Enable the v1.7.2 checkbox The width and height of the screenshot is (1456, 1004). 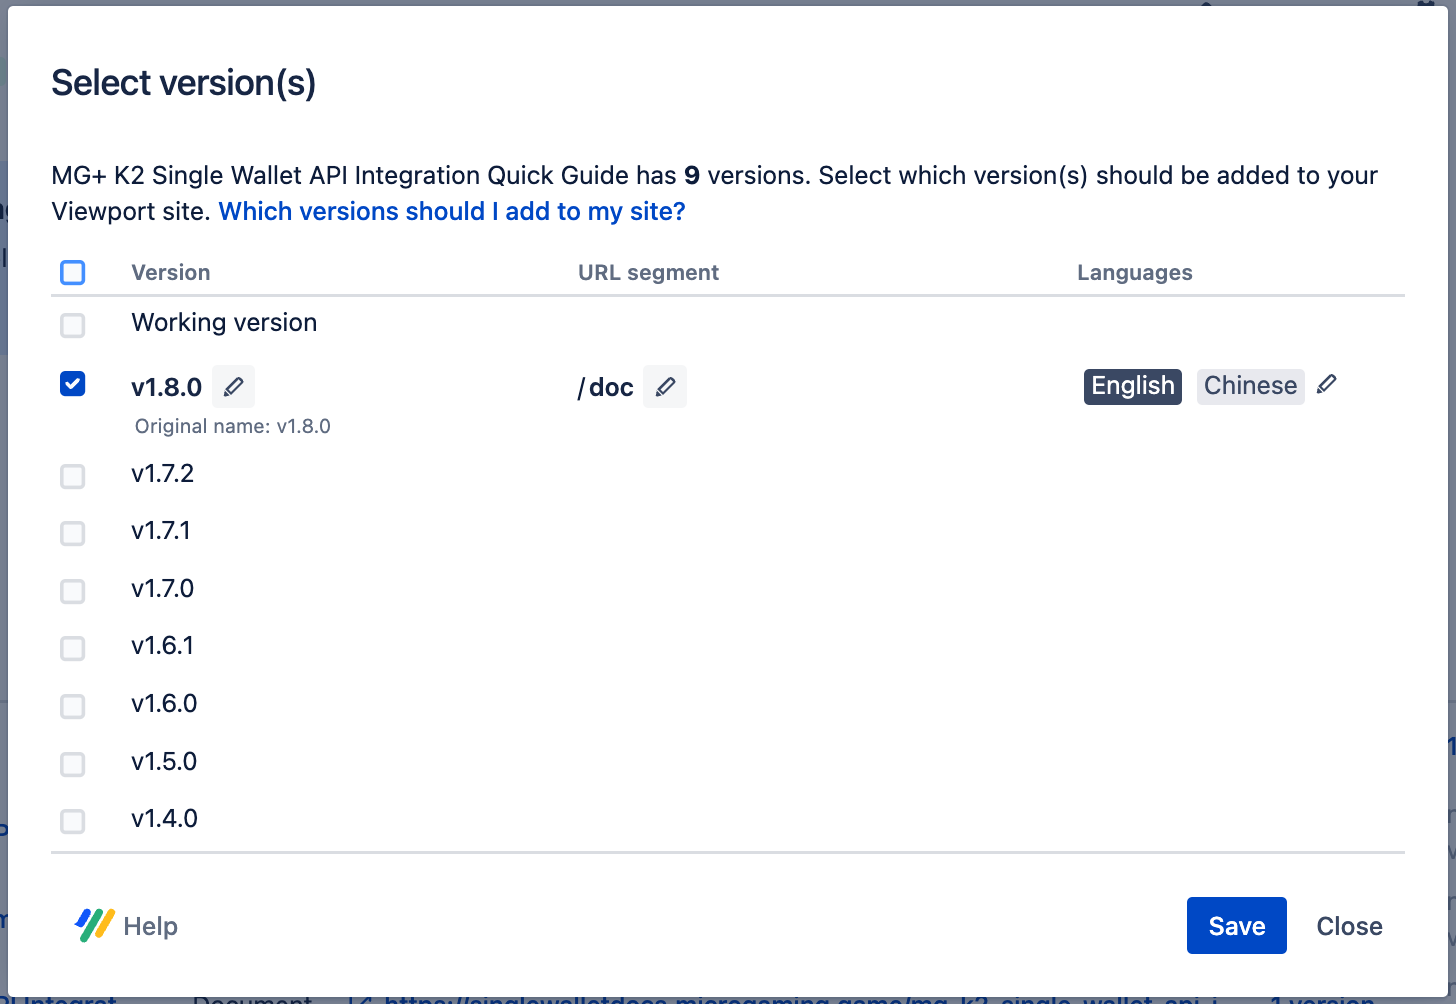point(73,476)
